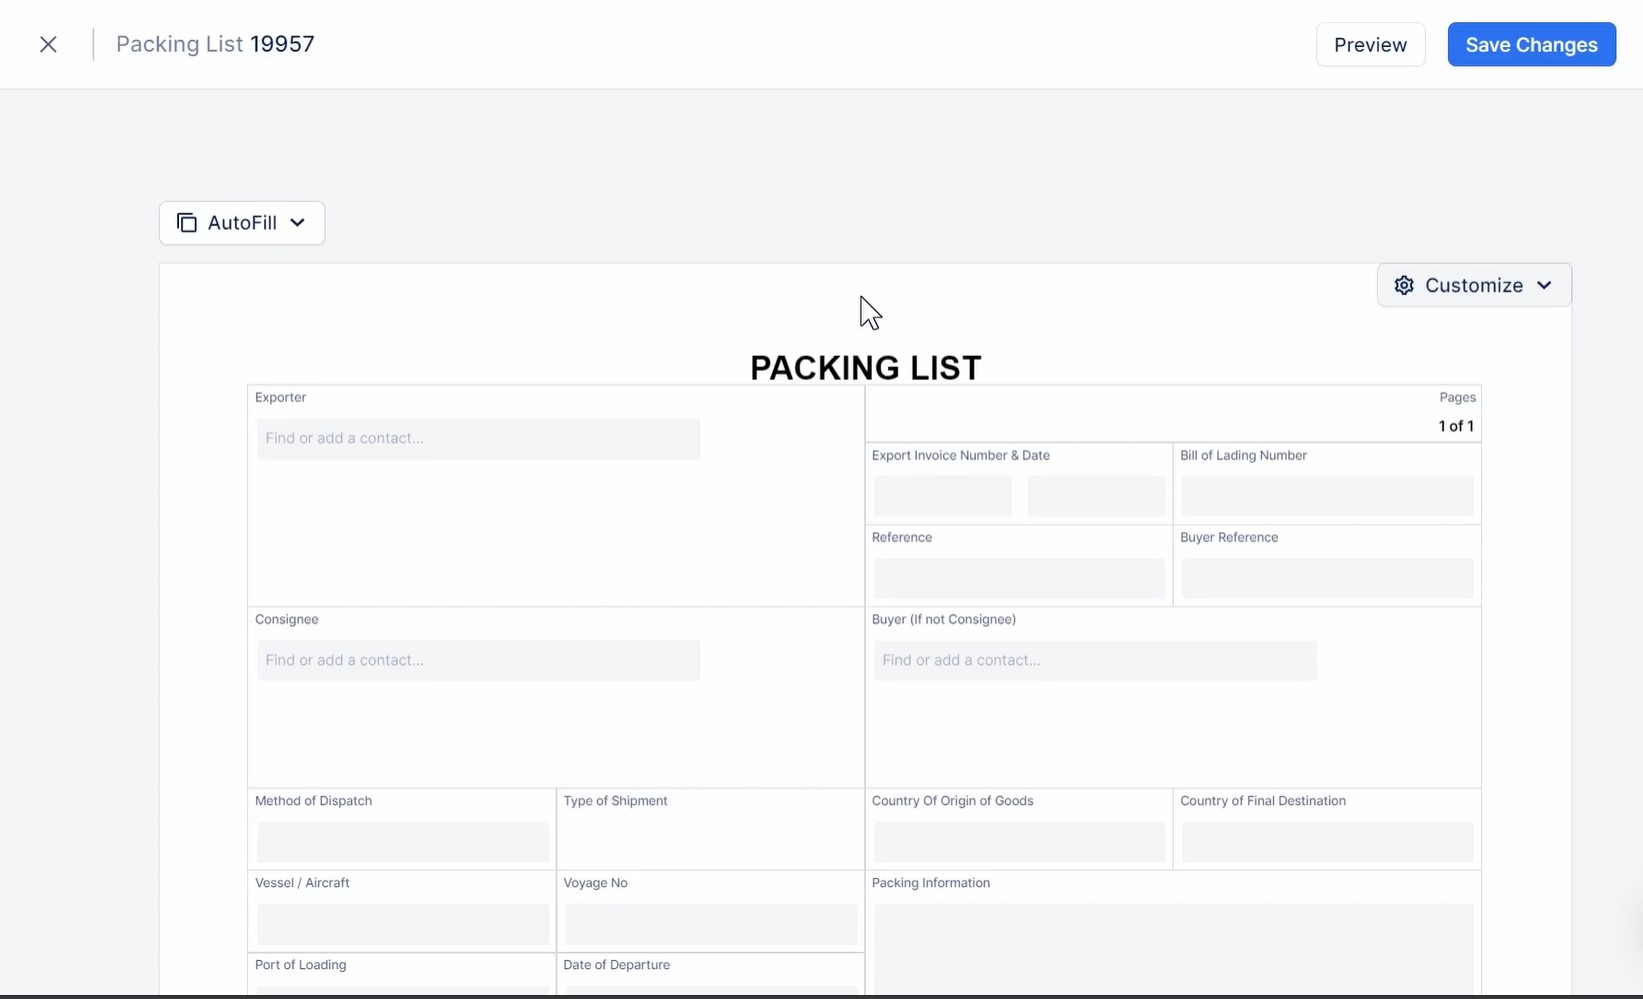Click the Bill of Lading Number field
This screenshot has height=999, width=1643.
[x=1327, y=496]
